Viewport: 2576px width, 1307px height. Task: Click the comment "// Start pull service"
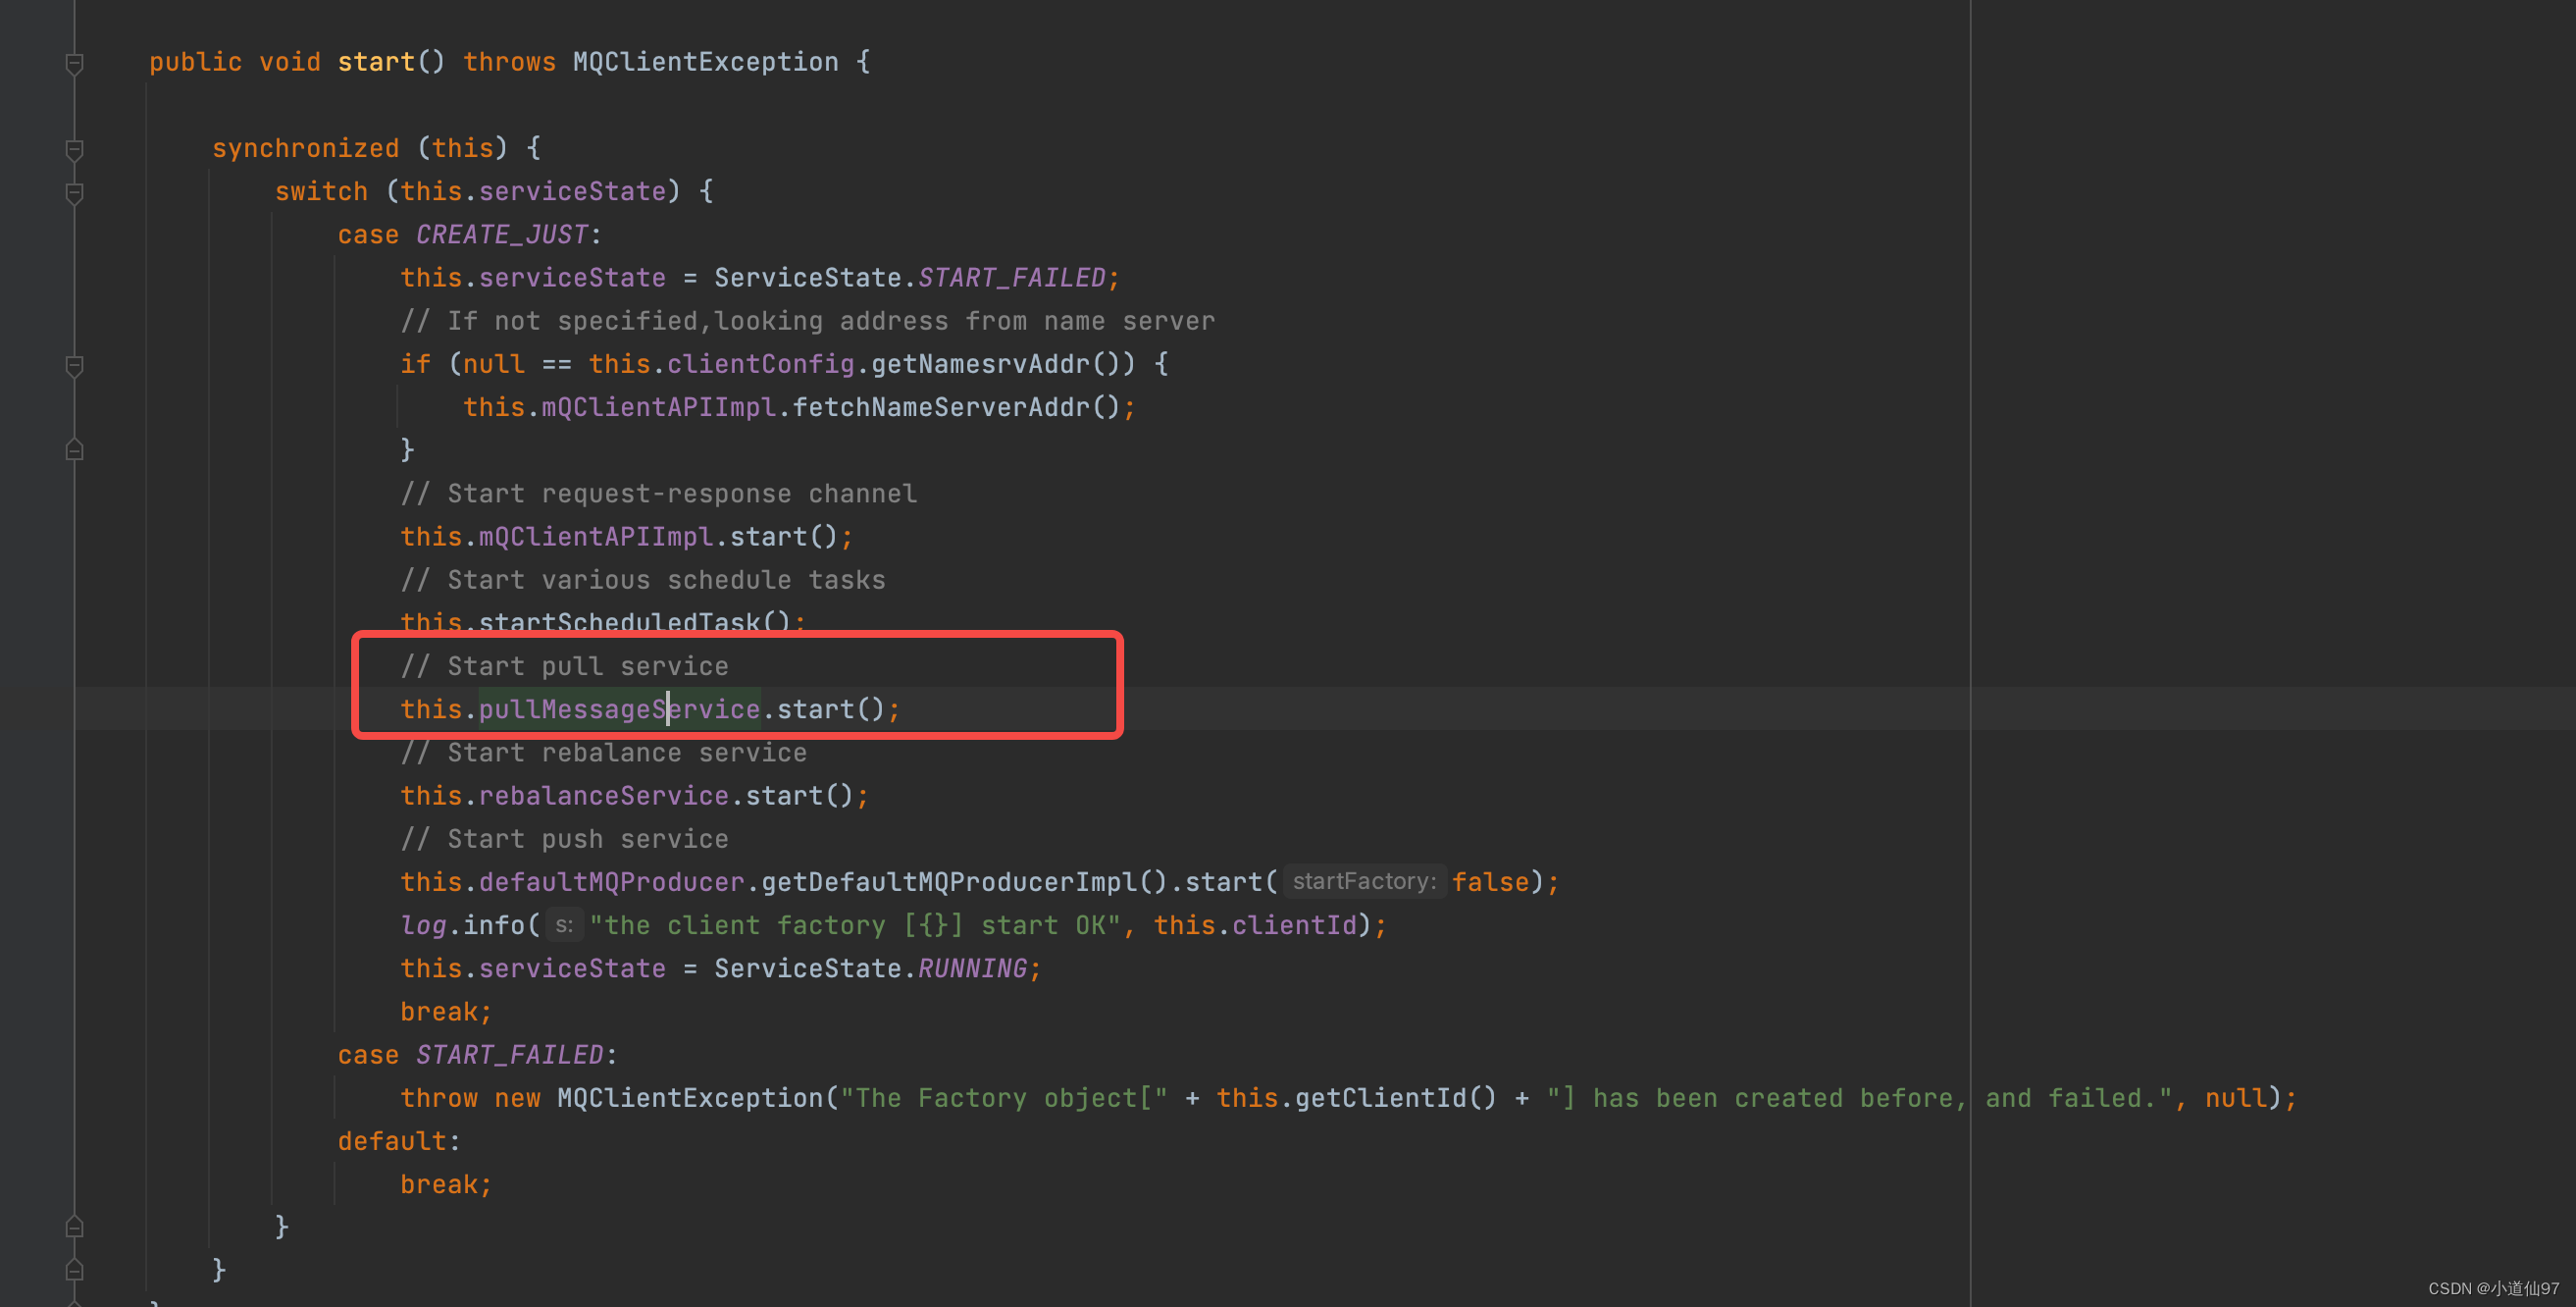[564, 666]
